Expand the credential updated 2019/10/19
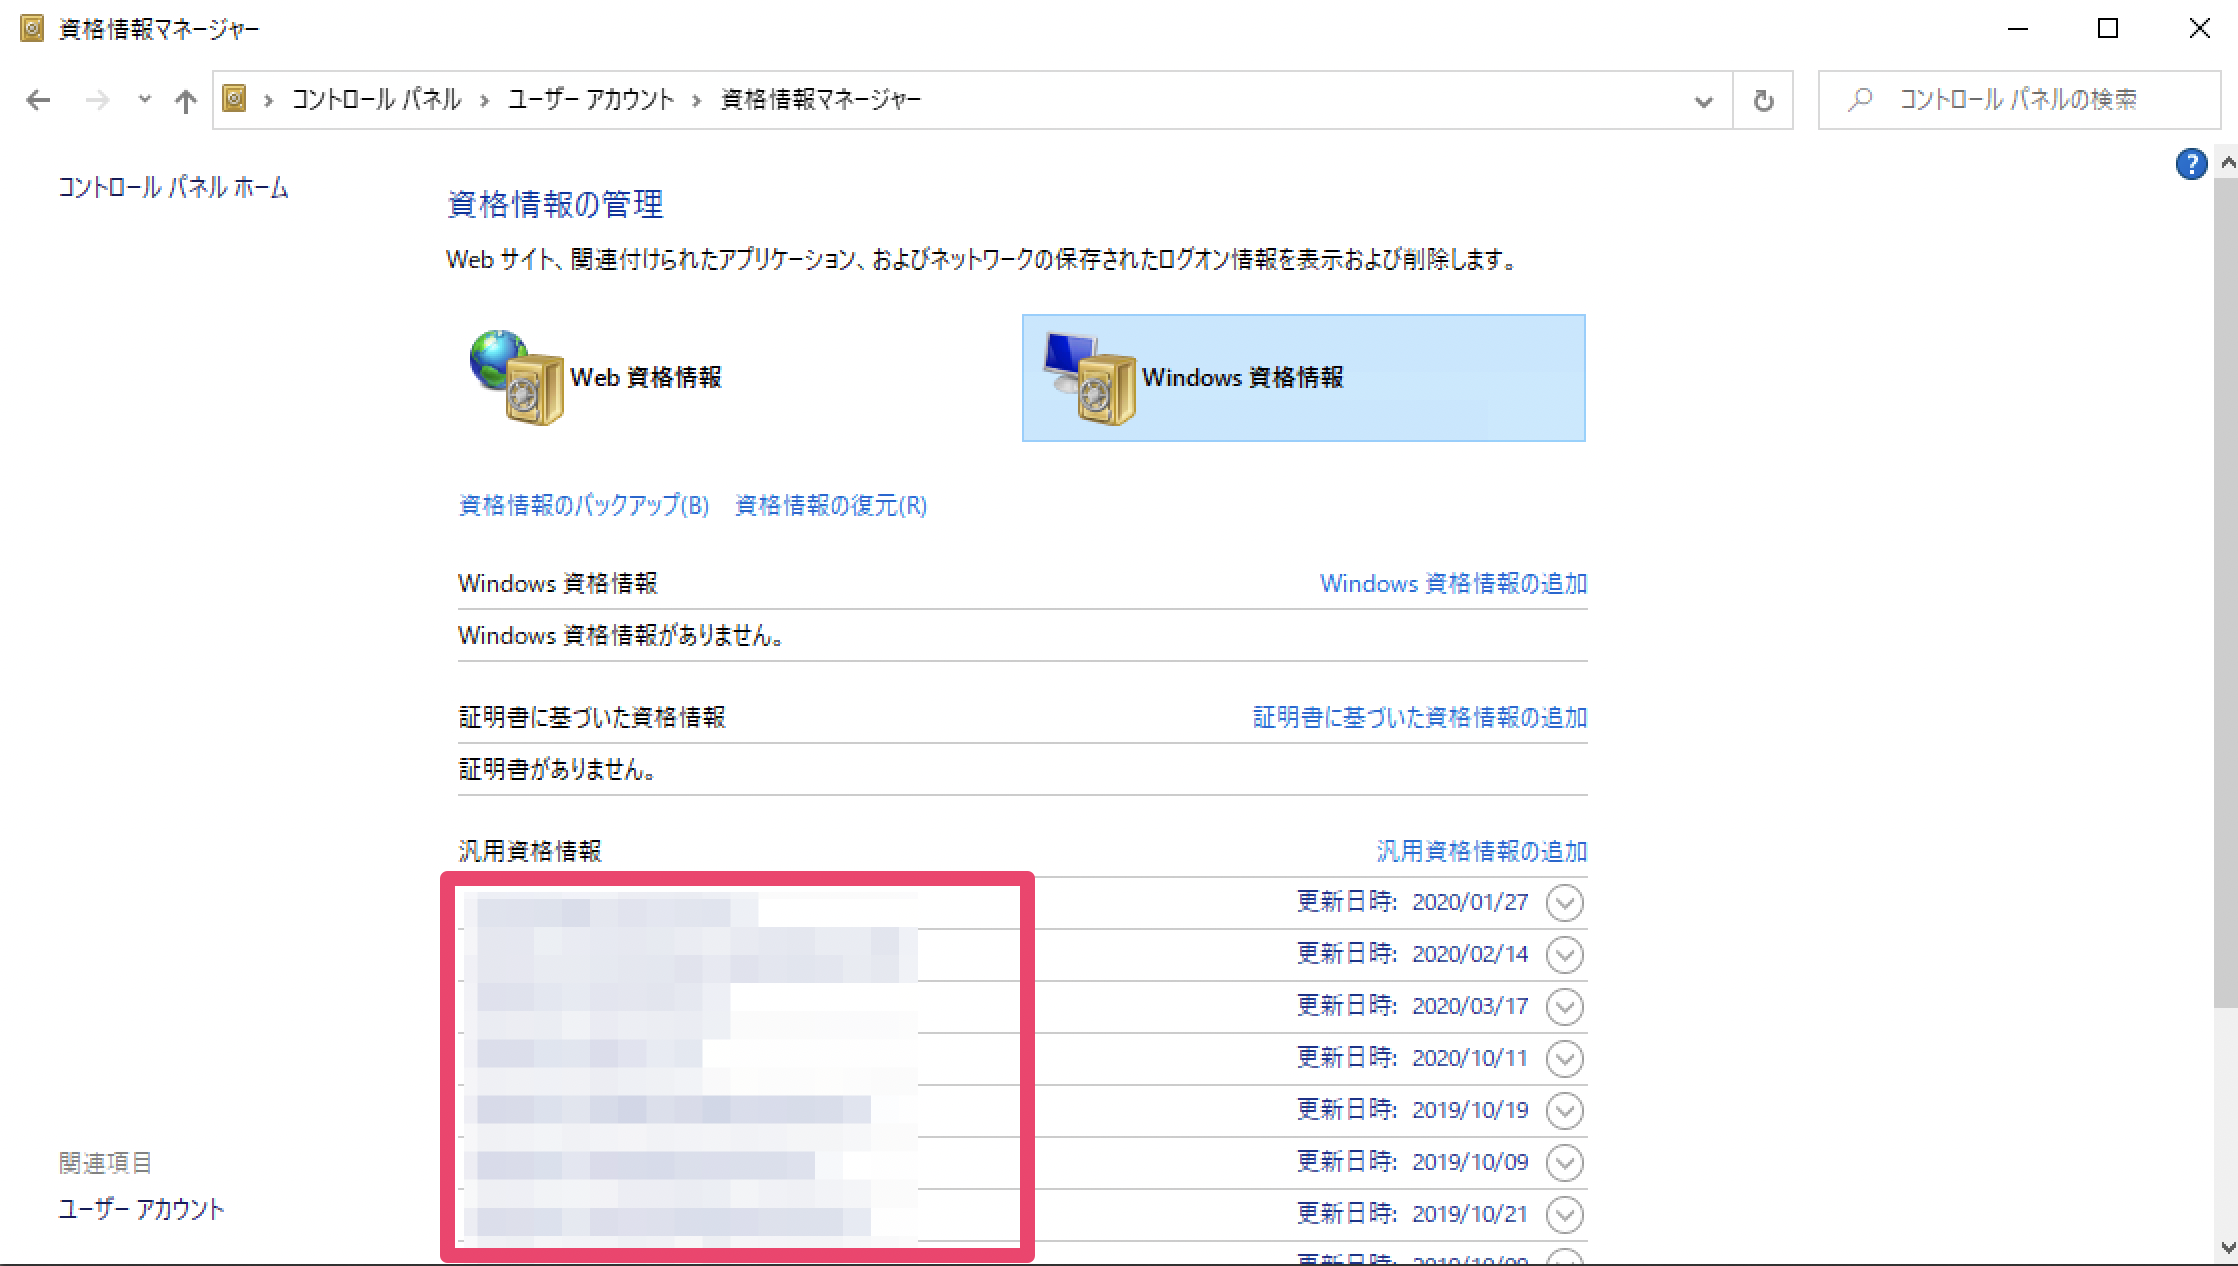This screenshot has width=2238, height=1266. click(1564, 1111)
